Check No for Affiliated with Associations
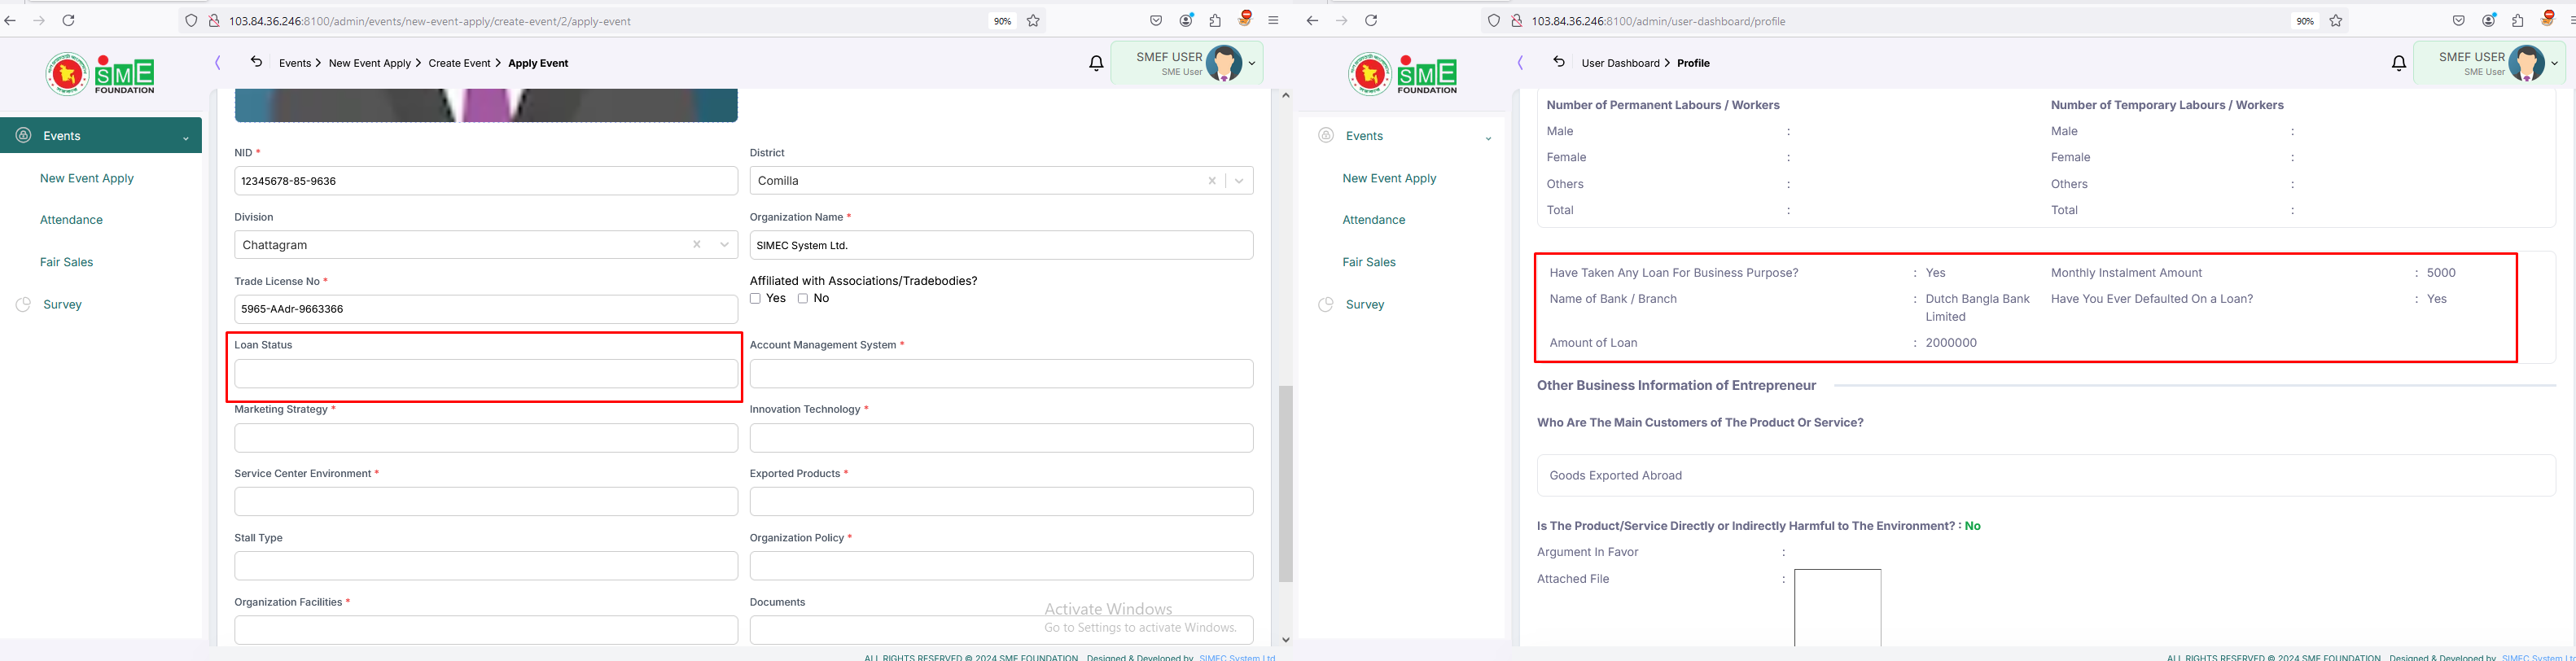This screenshot has width=2576, height=661. coord(803,299)
